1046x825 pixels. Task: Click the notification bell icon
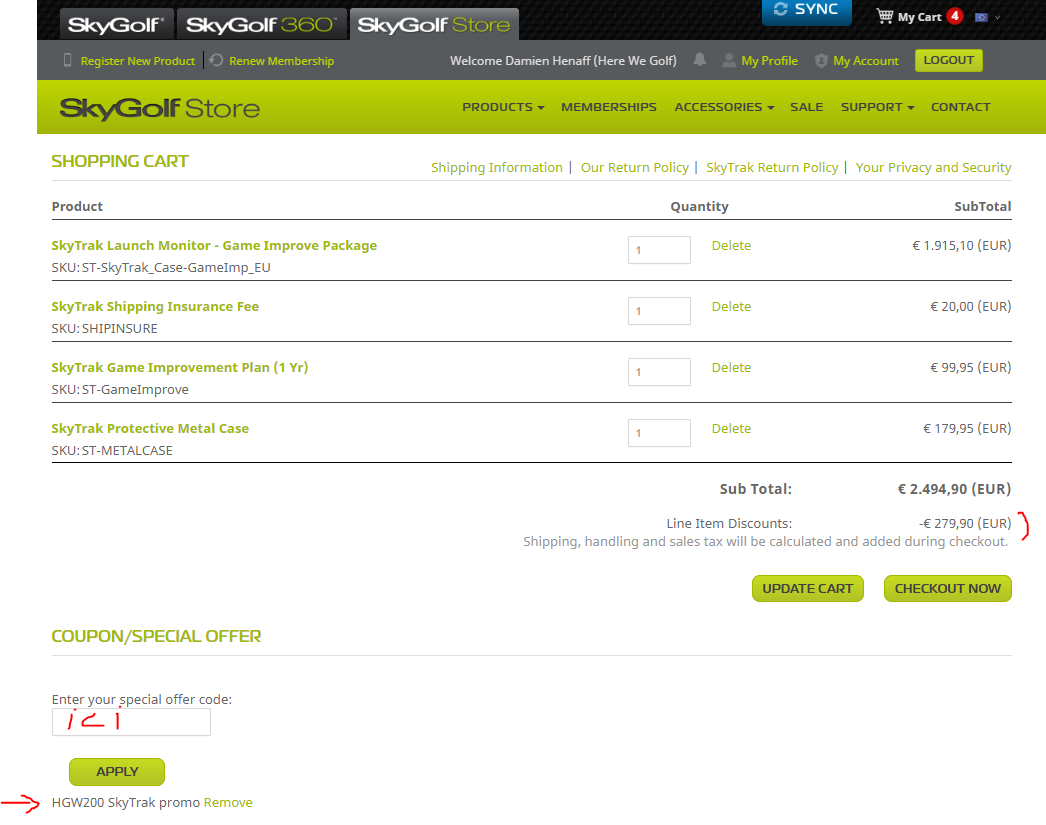pyautogui.click(x=700, y=60)
